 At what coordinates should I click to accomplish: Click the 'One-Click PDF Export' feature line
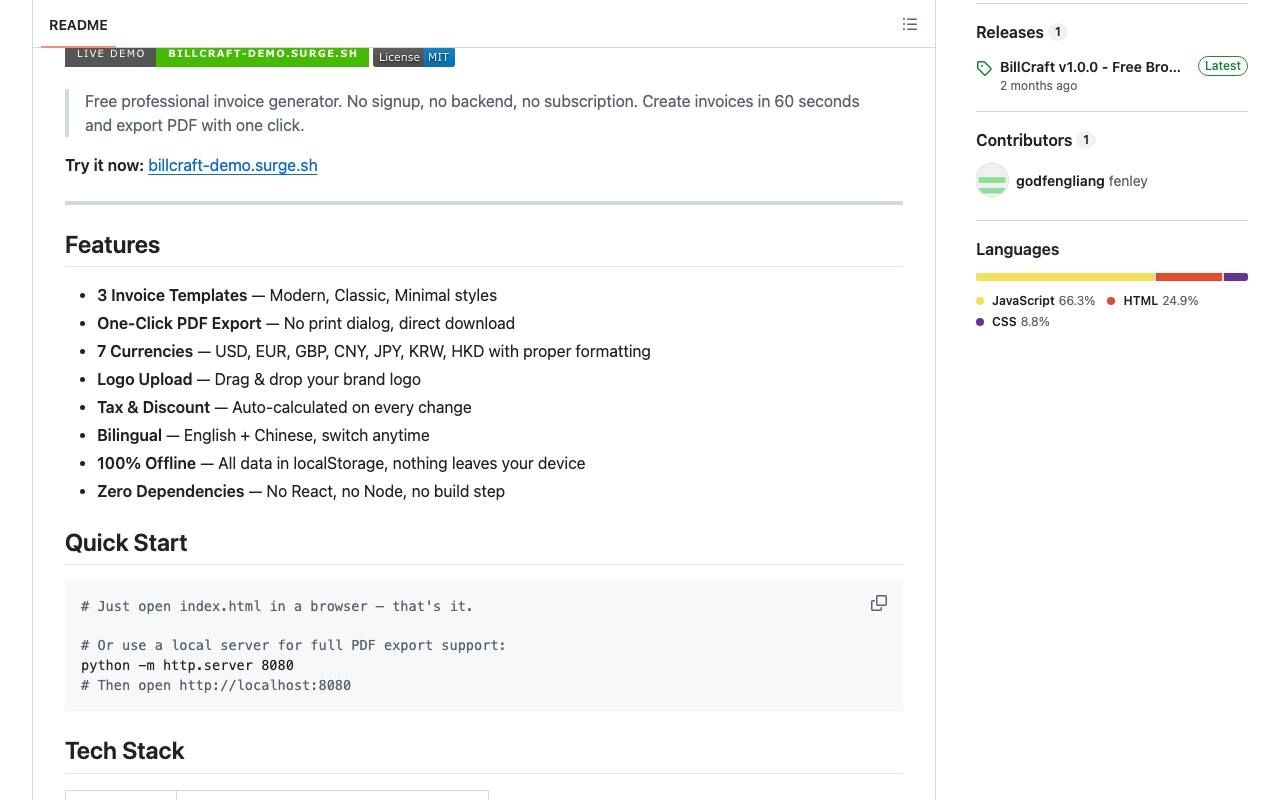306,323
